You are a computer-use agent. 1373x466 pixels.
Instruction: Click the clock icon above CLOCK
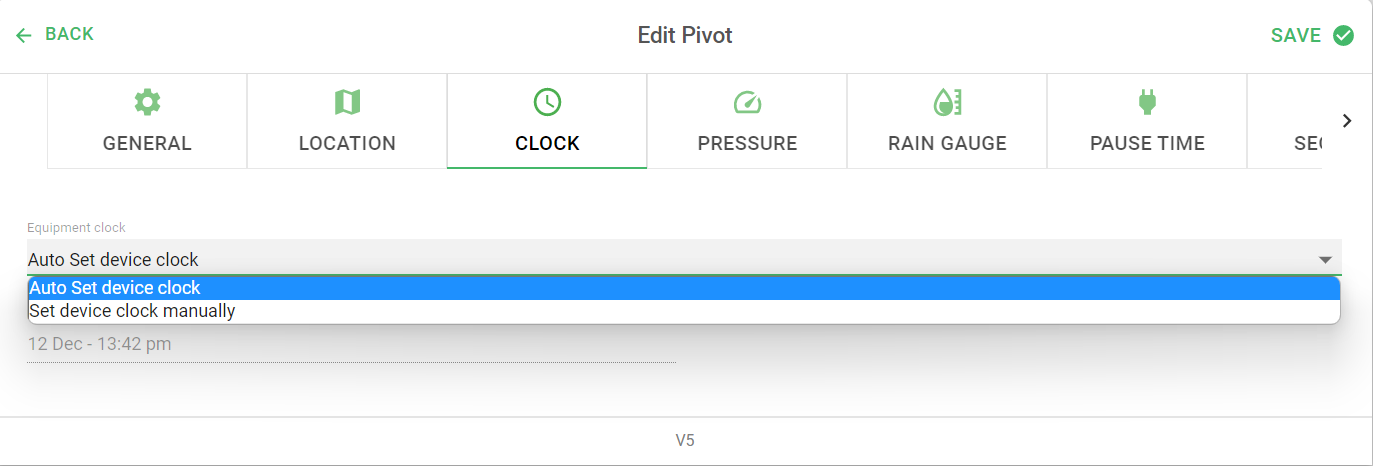click(547, 101)
